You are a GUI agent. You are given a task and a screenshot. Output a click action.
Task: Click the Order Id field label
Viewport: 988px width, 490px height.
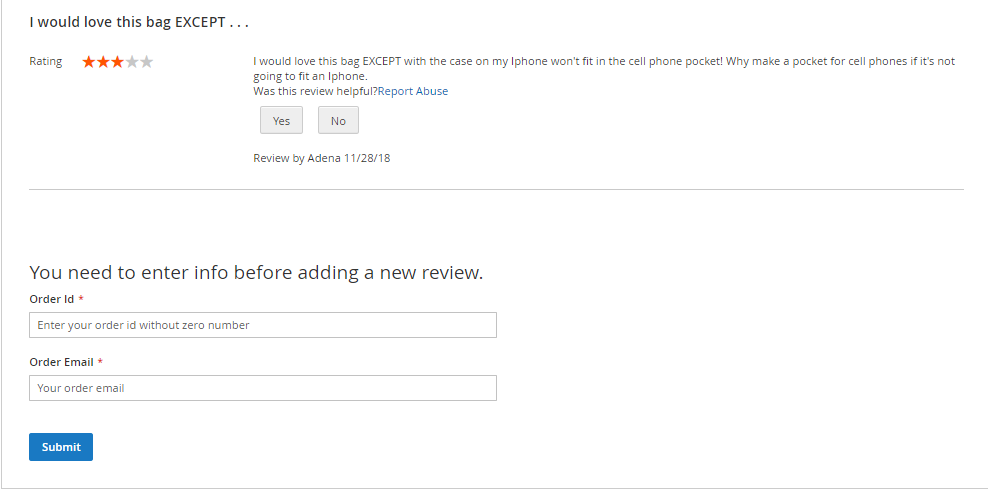click(51, 299)
